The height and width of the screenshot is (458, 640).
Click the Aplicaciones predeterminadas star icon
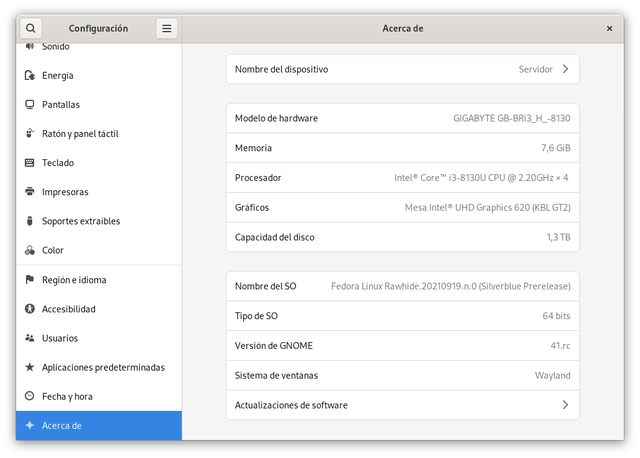click(30, 367)
